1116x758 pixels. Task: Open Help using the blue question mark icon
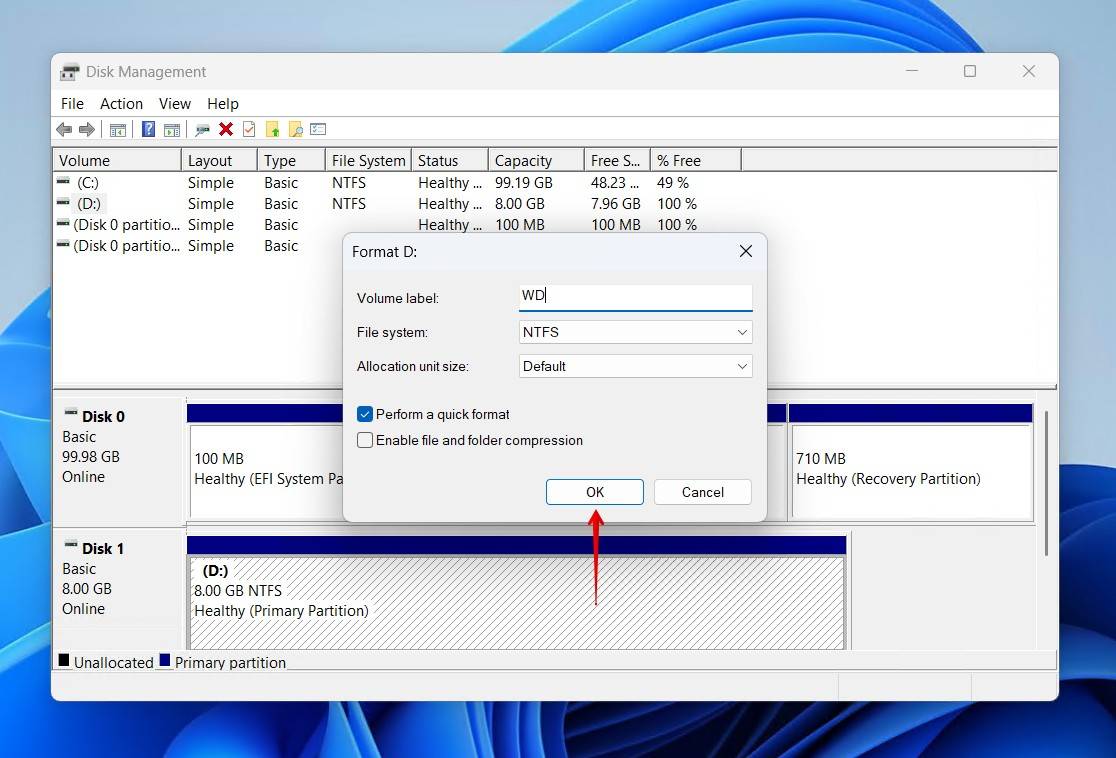(148, 129)
